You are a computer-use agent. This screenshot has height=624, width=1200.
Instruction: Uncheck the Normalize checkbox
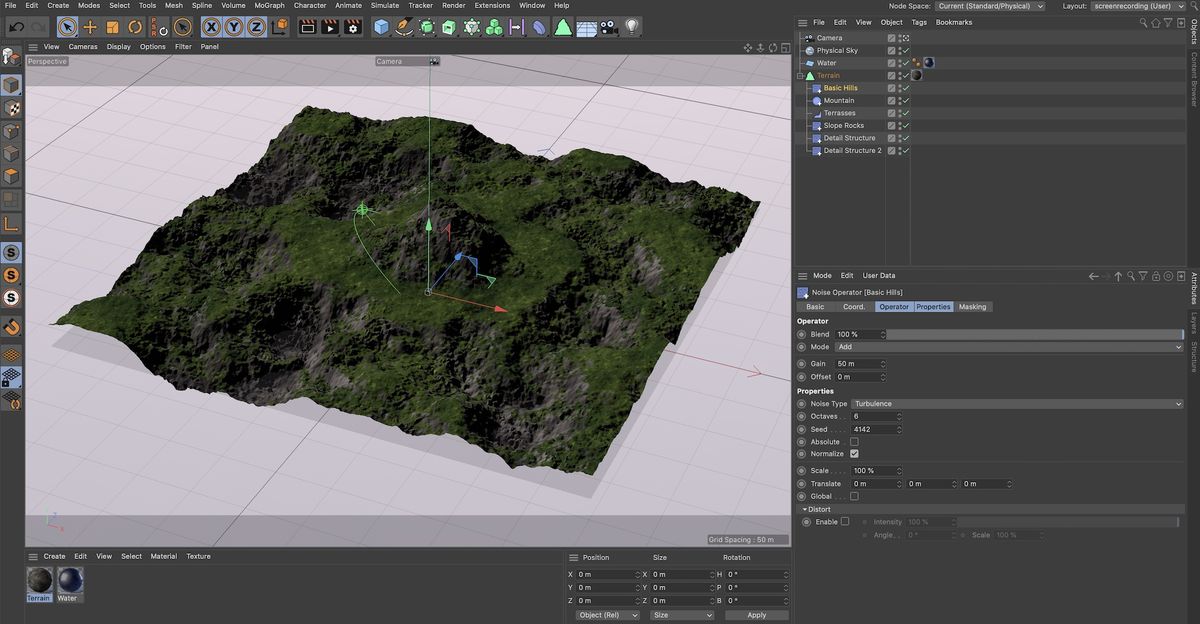(855, 453)
